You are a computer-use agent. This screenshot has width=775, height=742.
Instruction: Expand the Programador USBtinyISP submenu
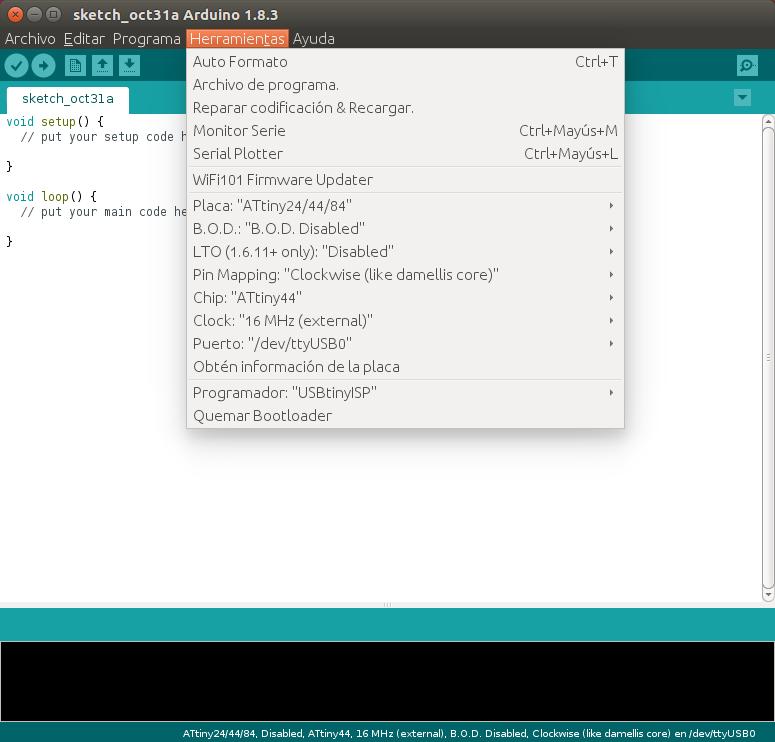click(405, 393)
